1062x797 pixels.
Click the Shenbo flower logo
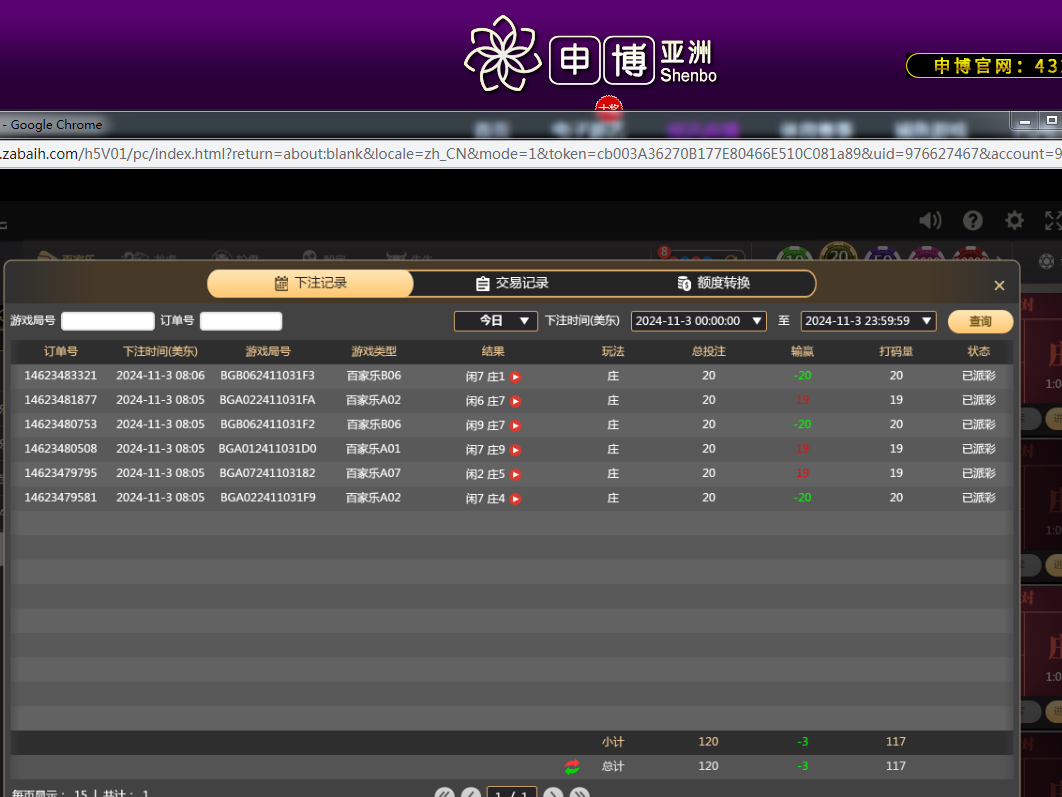click(x=502, y=54)
